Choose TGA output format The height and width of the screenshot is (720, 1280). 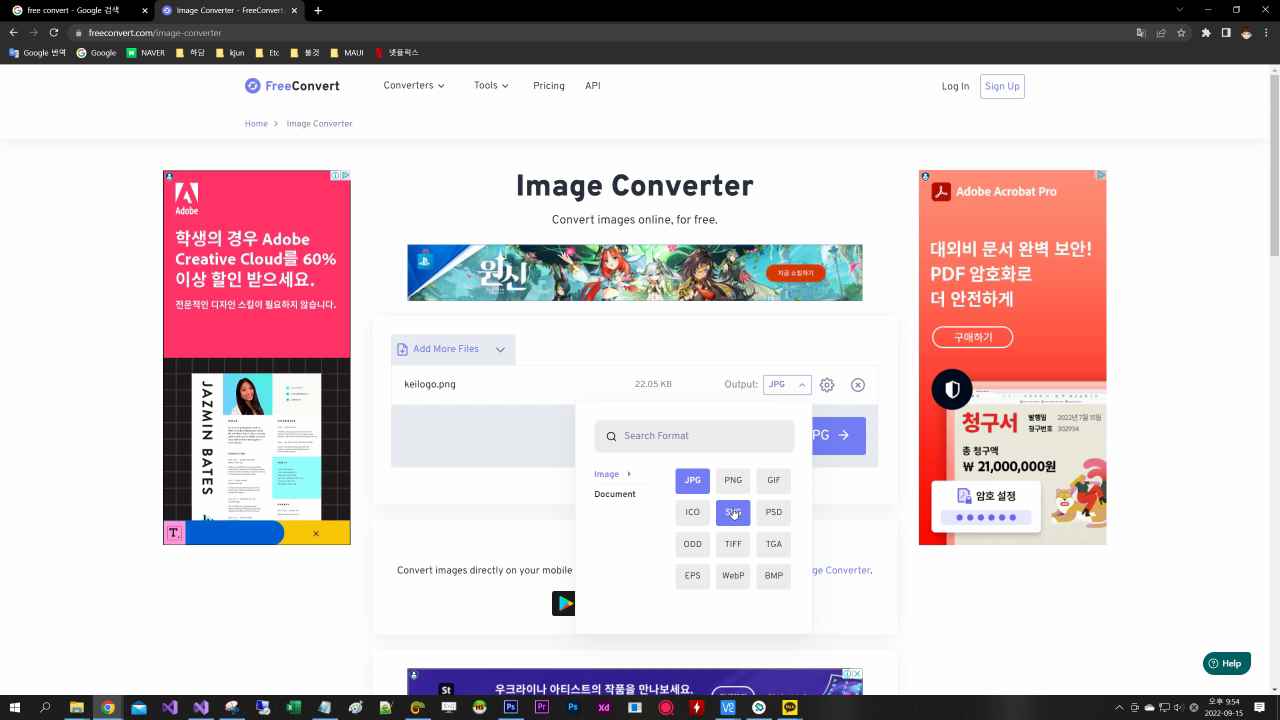(774, 544)
